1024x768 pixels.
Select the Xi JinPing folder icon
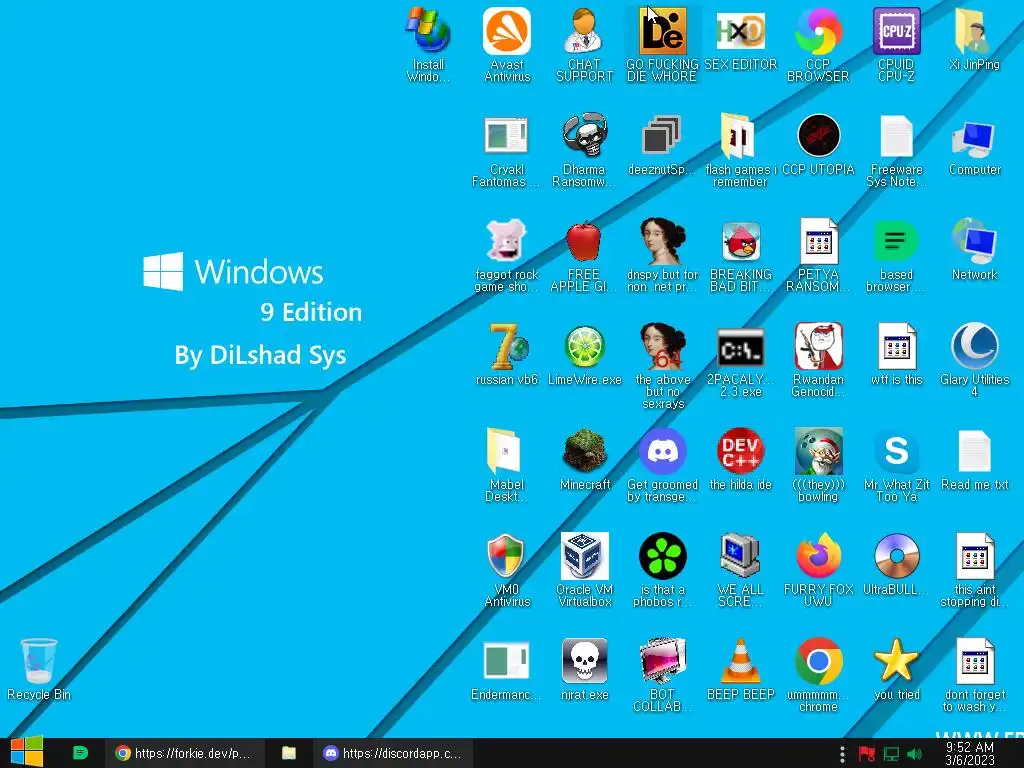(x=974, y=39)
